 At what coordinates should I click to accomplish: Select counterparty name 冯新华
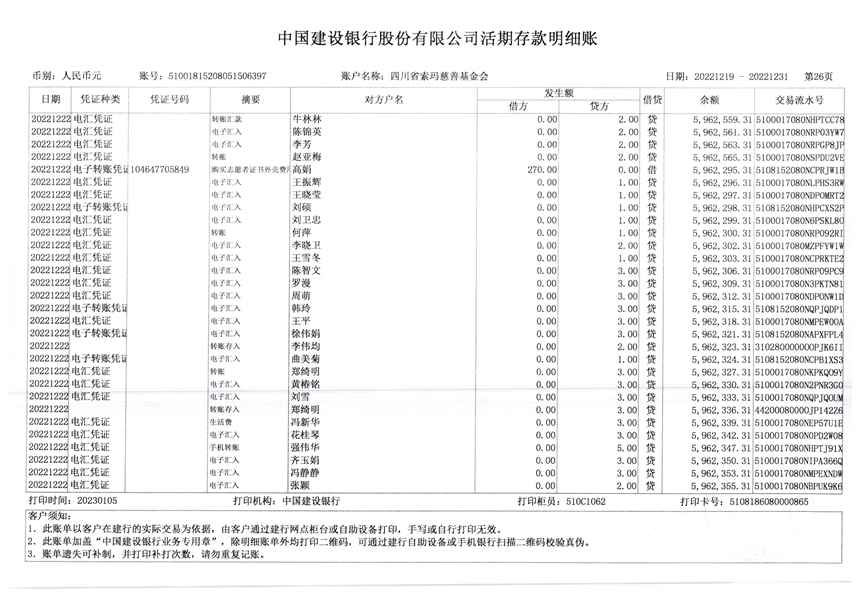pyautogui.click(x=306, y=422)
